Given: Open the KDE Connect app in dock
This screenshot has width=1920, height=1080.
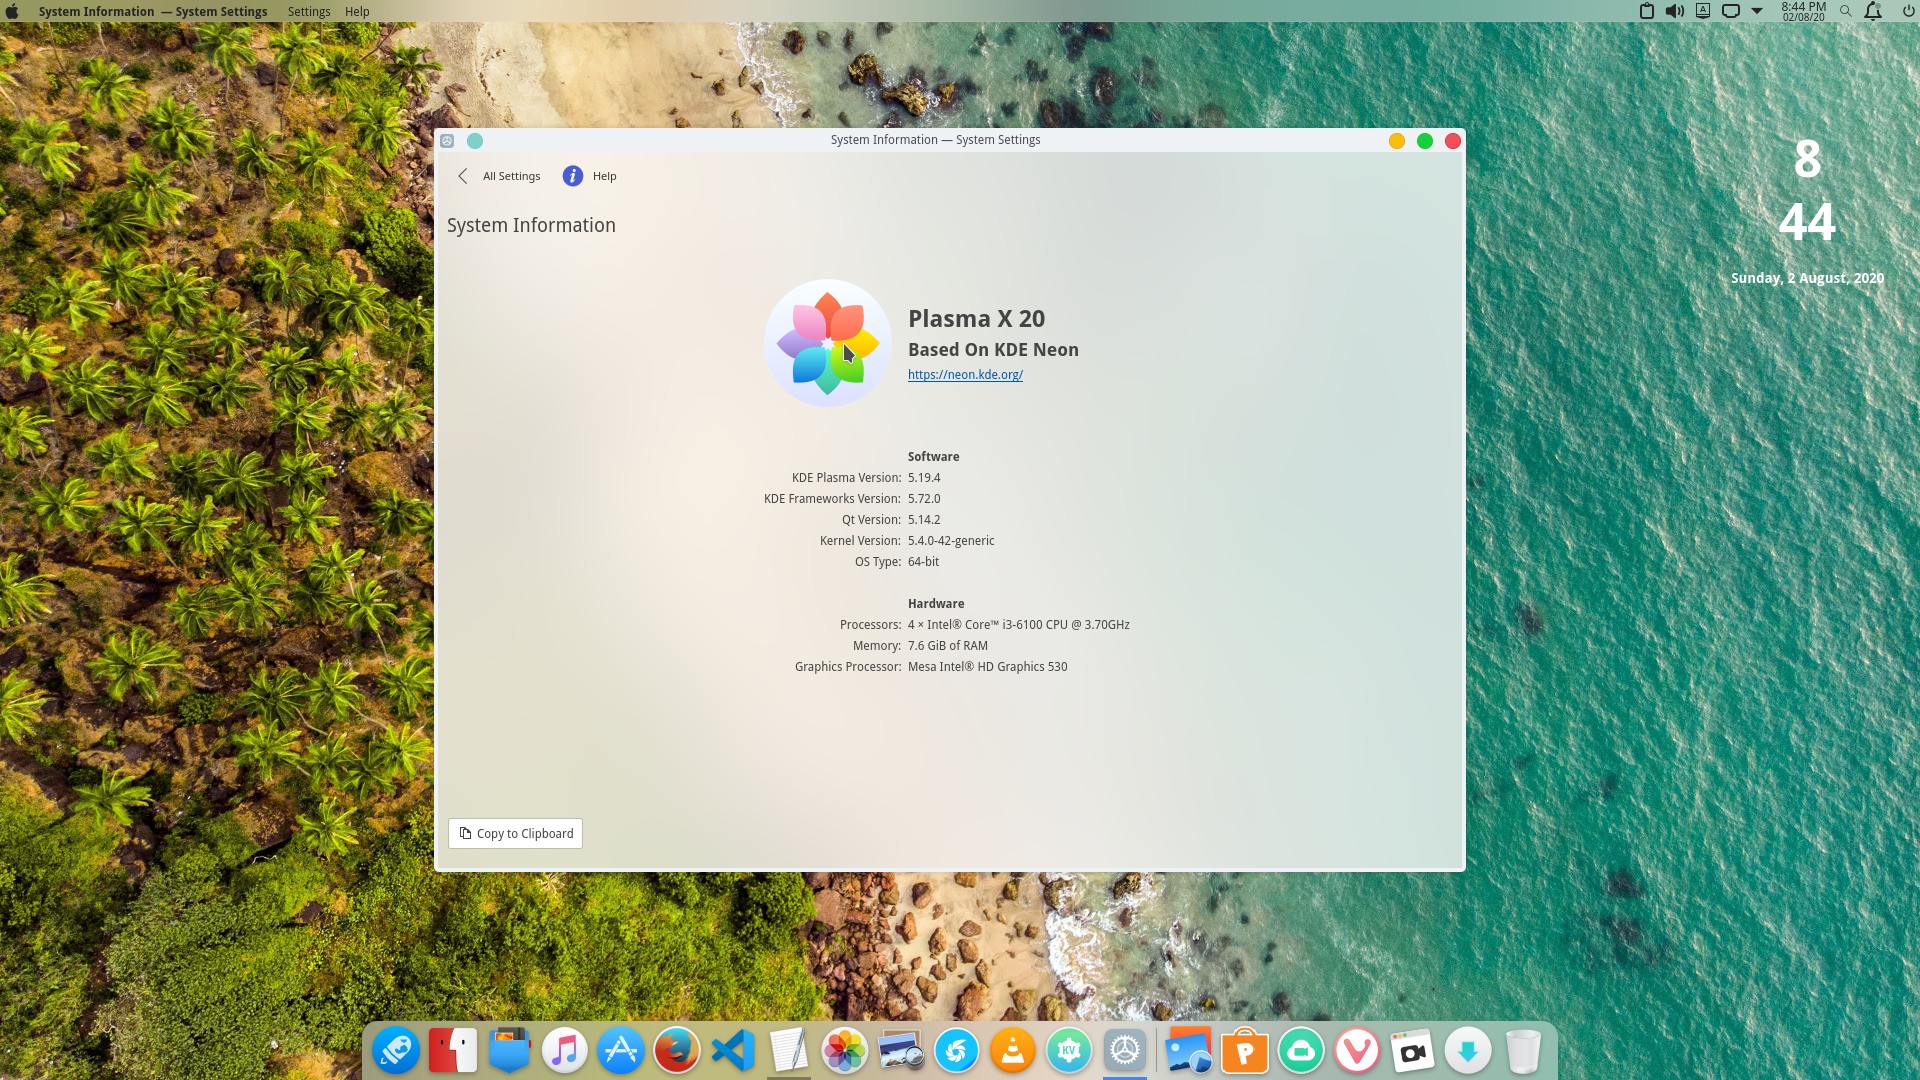Looking at the screenshot, I should point(396,1051).
